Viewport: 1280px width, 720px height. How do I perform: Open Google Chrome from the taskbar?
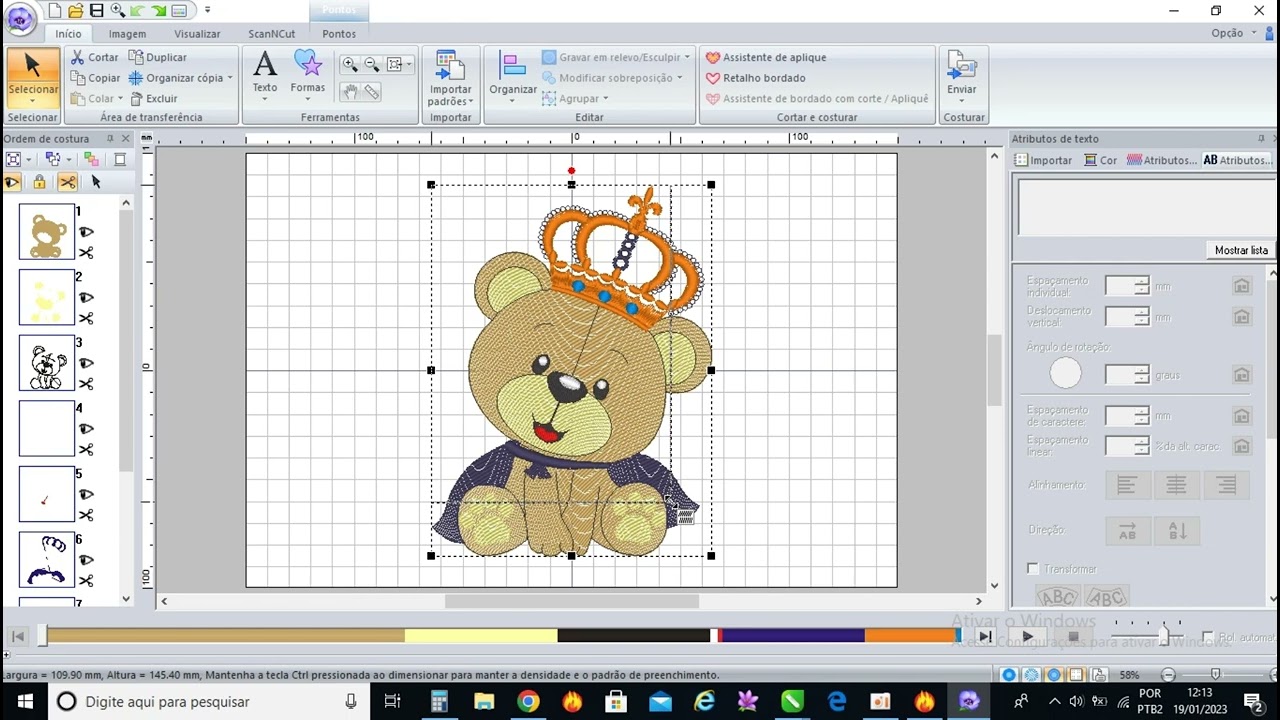coord(528,701)
